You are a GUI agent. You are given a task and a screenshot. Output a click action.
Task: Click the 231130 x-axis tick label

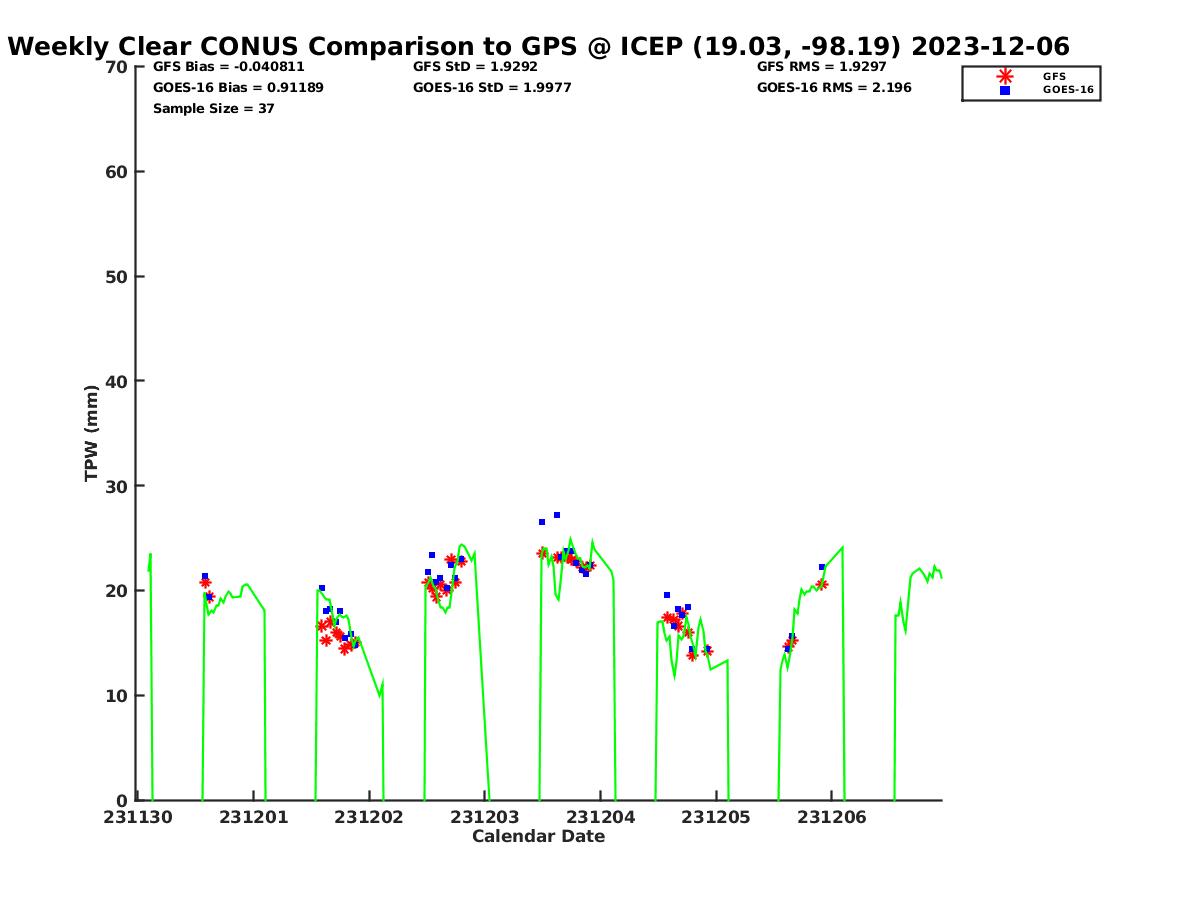pyautogui.click(x=139, y=818)
